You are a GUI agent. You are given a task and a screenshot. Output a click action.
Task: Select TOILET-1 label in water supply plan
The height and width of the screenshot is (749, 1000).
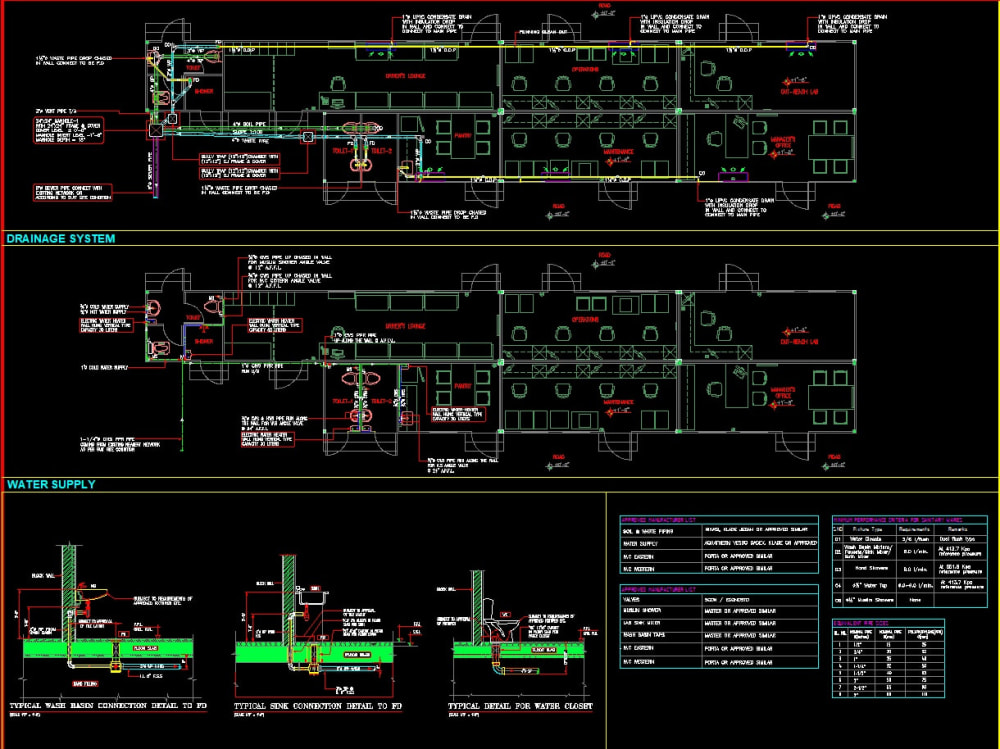click(342, 401)
